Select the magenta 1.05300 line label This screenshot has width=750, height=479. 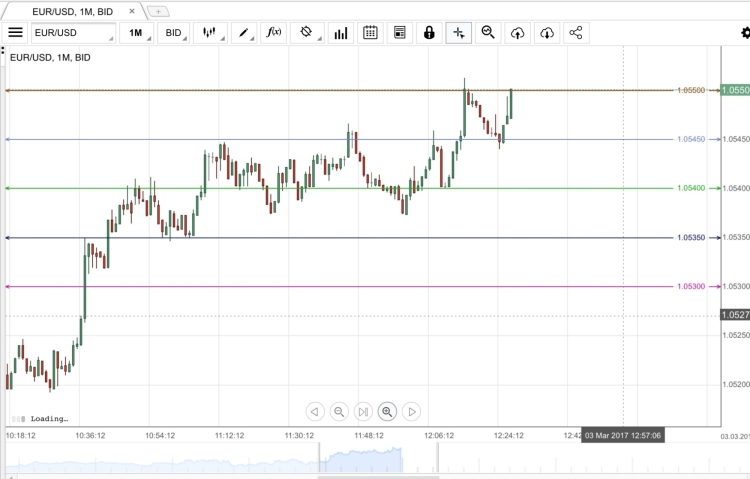[691, 286]
